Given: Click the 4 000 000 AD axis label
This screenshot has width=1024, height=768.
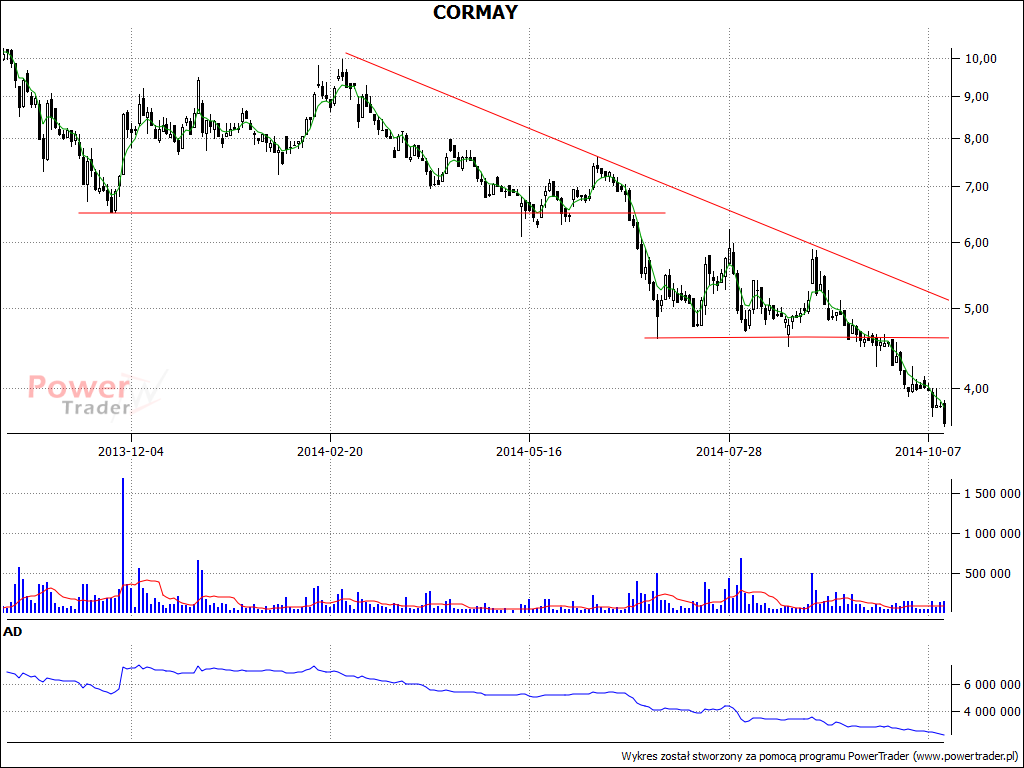Looking at the screenshot, I should [992, 711].
